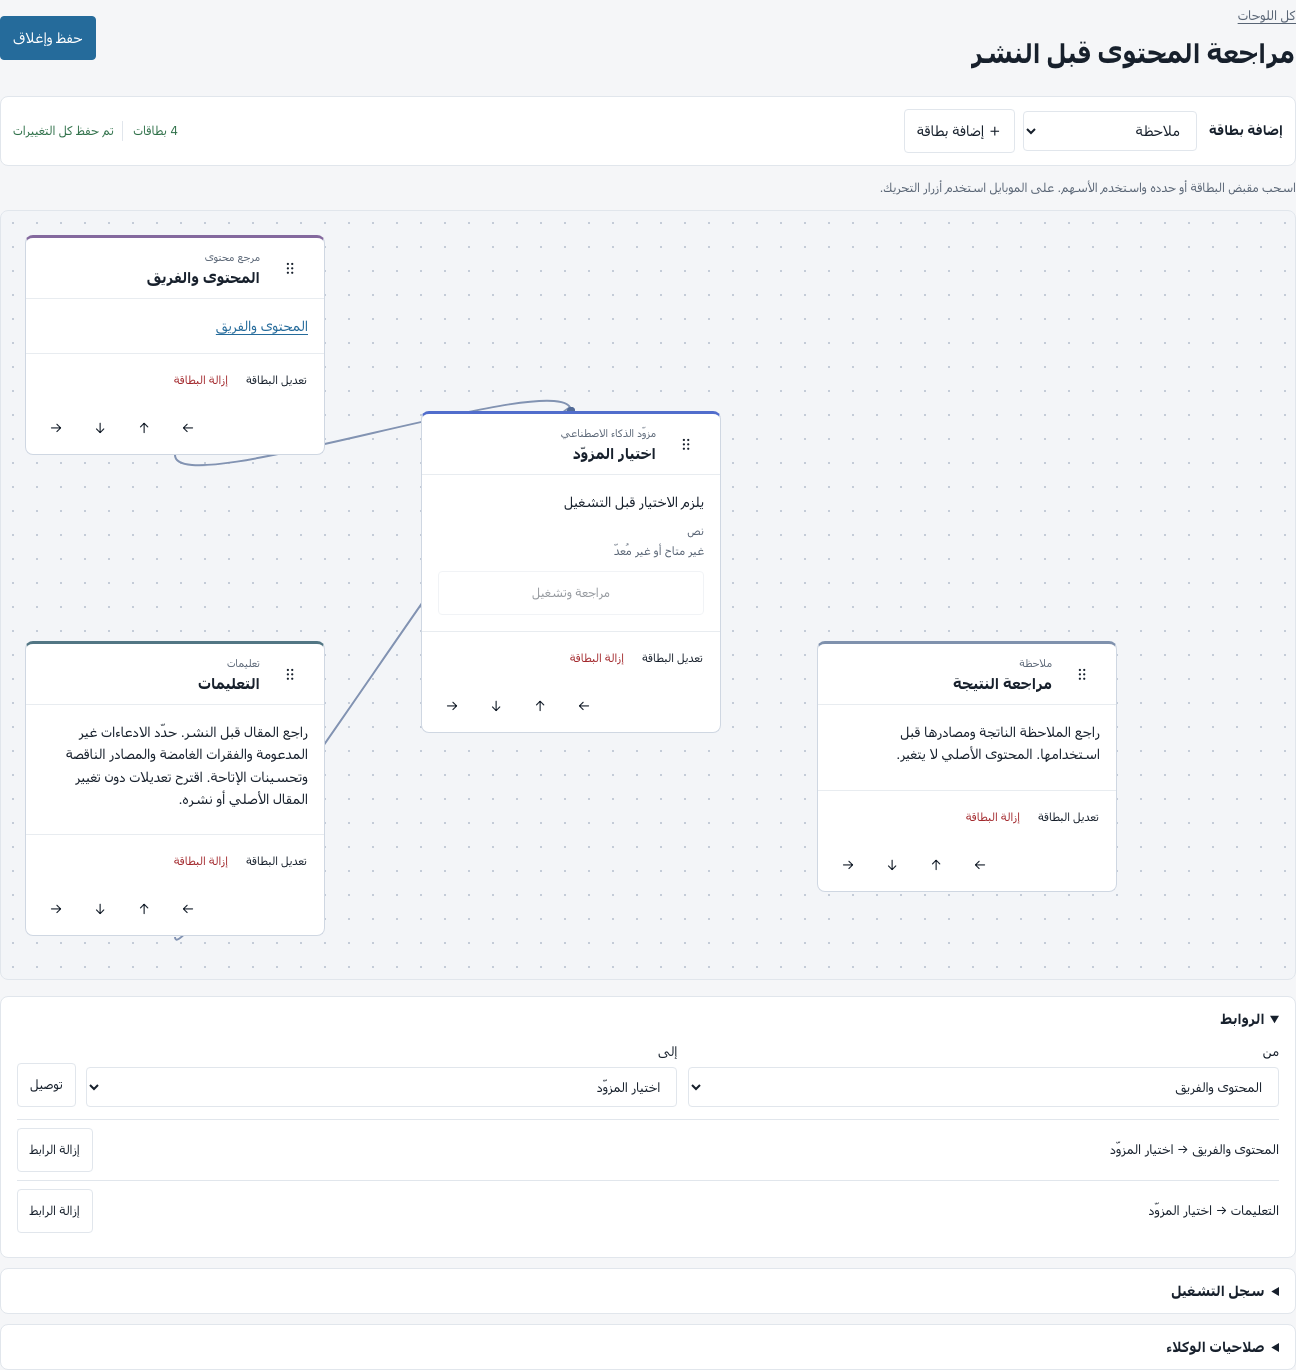The image size is (1296, 1370).
Task: Click drag handle on مراجعة النتيجة card
Action: 1082,674
